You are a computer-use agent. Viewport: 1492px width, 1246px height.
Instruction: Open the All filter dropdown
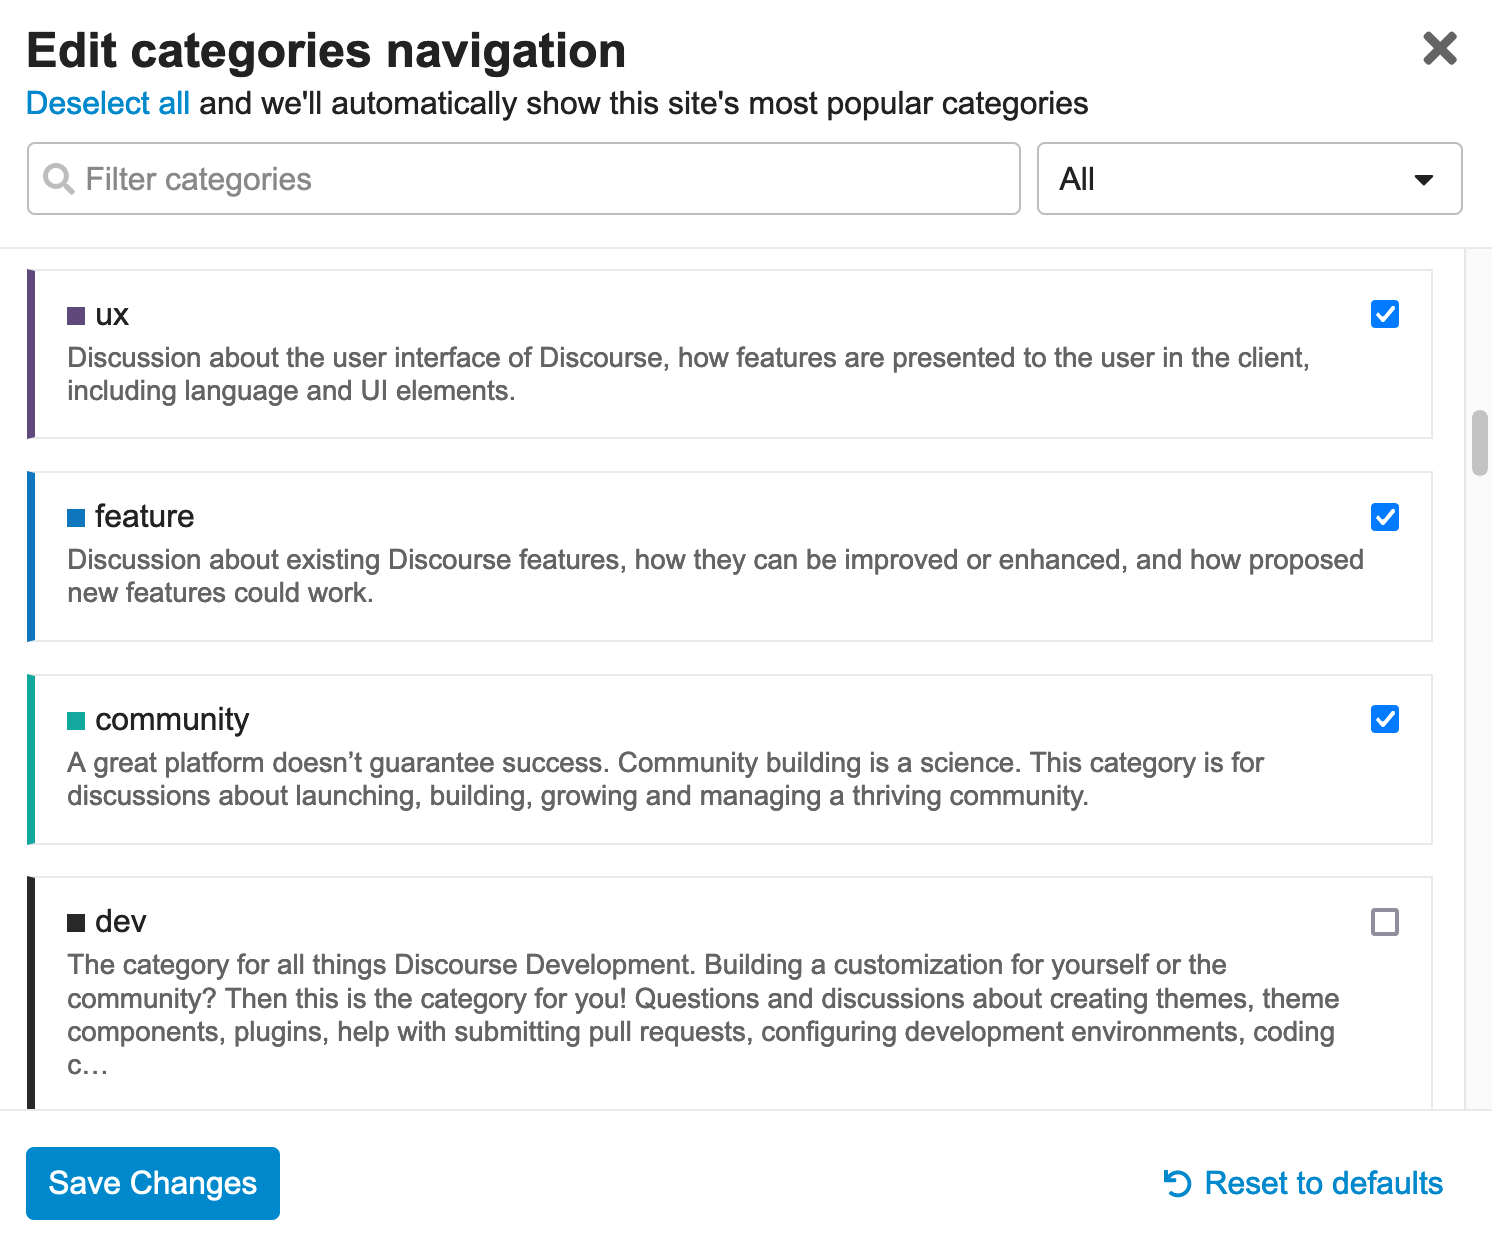(x=1248, y=179)
